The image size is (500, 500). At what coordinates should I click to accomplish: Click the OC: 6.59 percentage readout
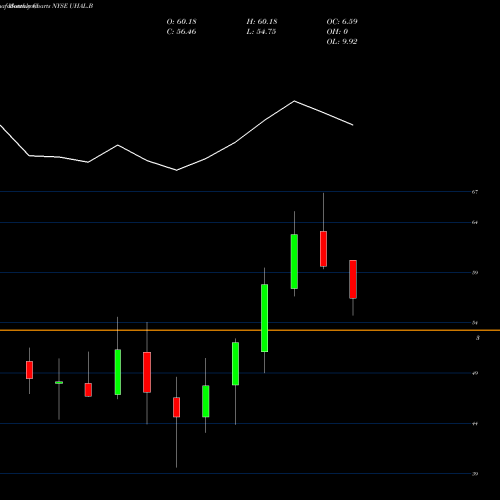[x=342, y=21]
